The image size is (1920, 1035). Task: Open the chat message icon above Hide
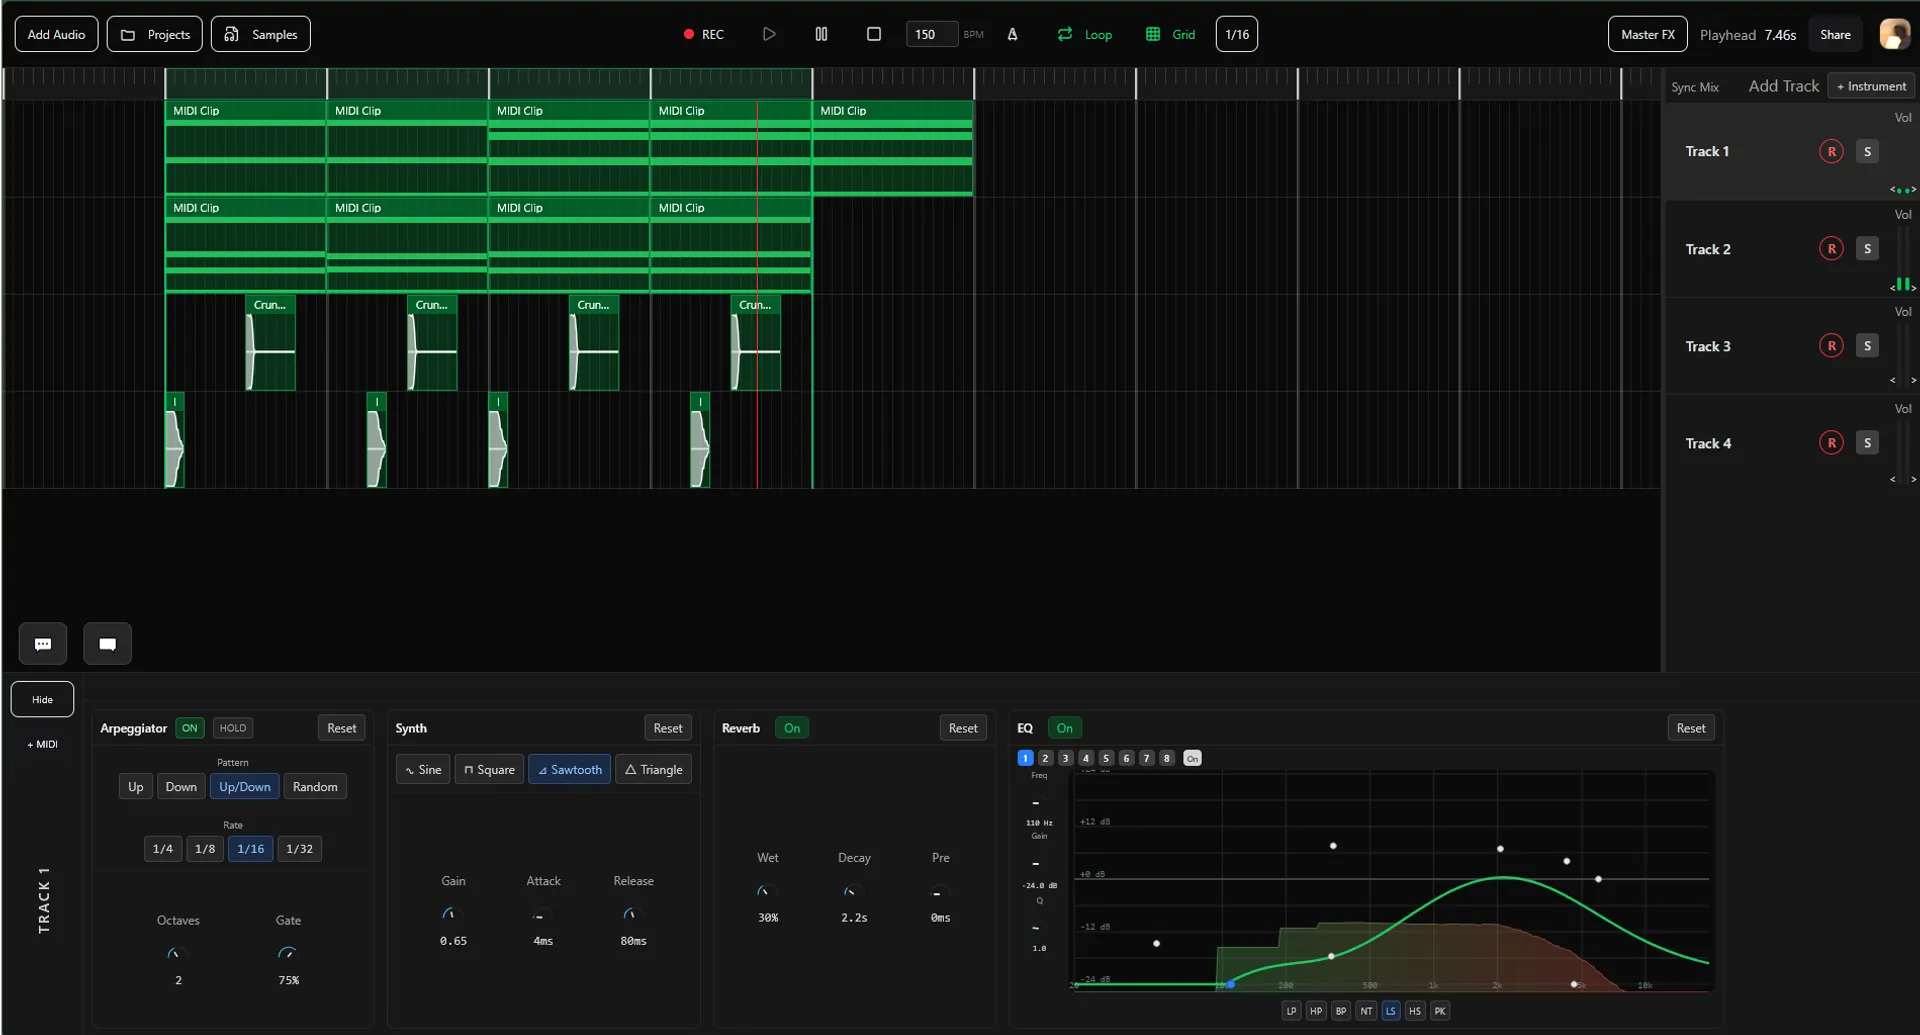coord(42,643)
